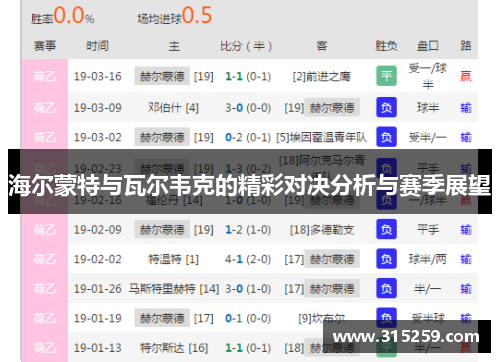Click the score 1-2 (1-0)
The width and height of the screenshot is (500, 362).
click(x=248, y=230)
